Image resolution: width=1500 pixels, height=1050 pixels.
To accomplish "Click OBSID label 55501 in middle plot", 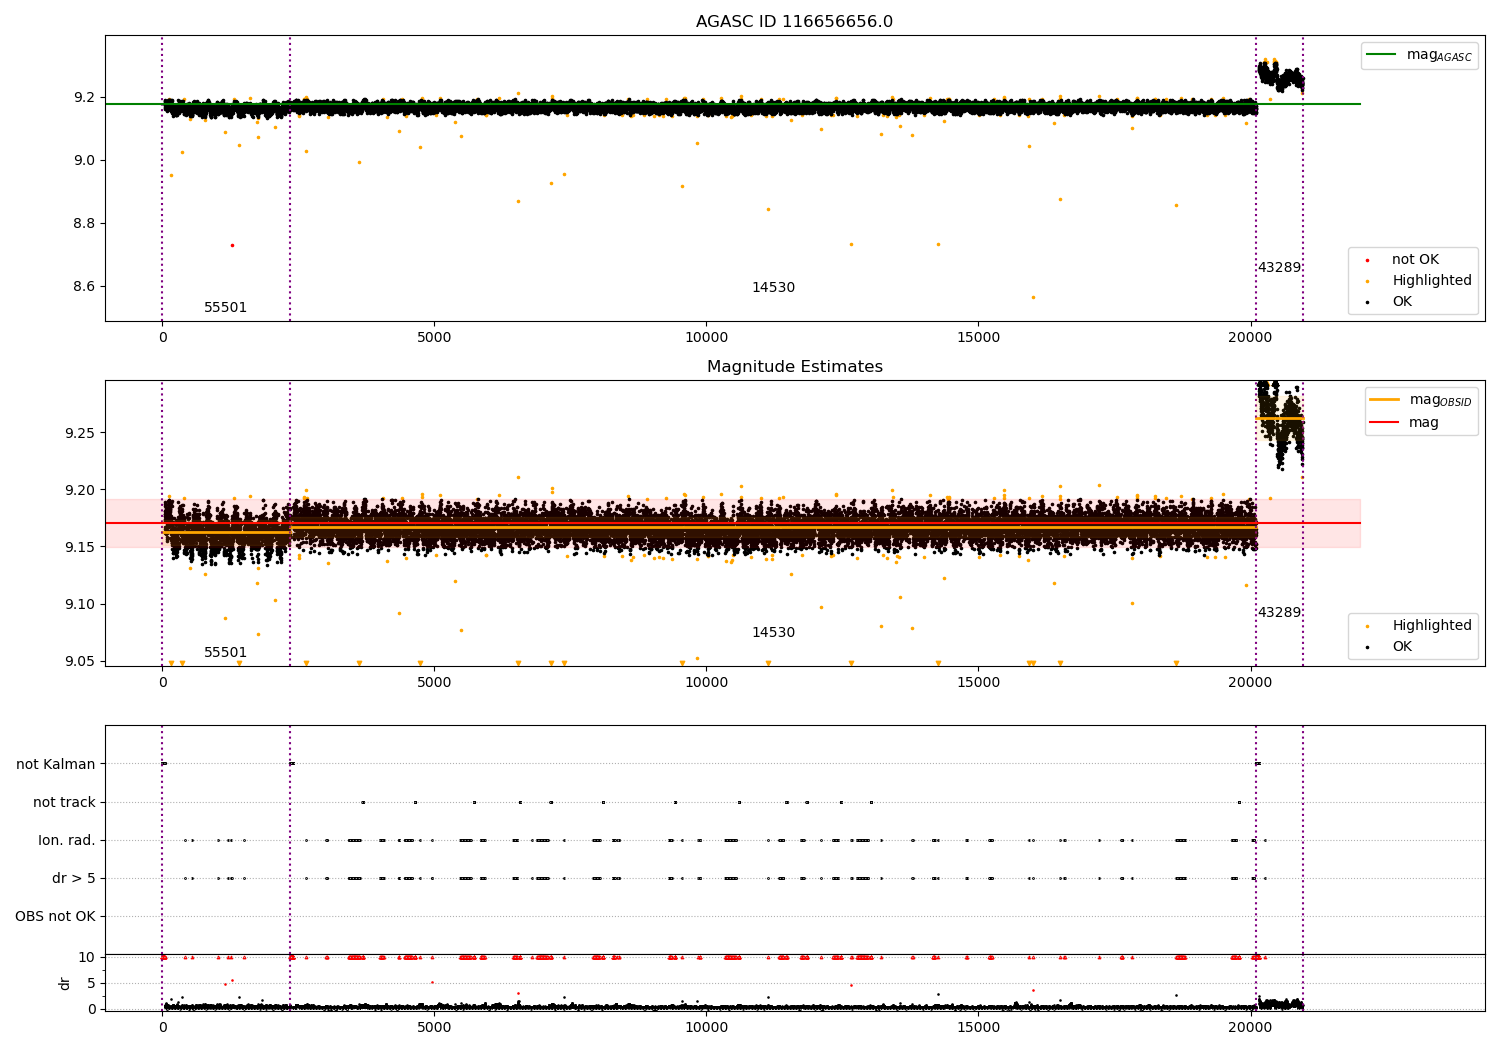I will coord(225,653).
